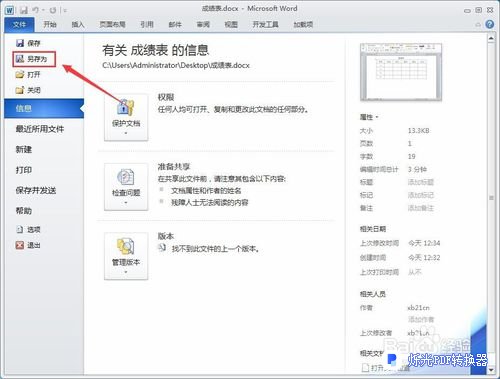The height and width of the screenshot is (379, 500).
Task: Open 保存并发送 in the sidebar
Action: tap(36, 190)
